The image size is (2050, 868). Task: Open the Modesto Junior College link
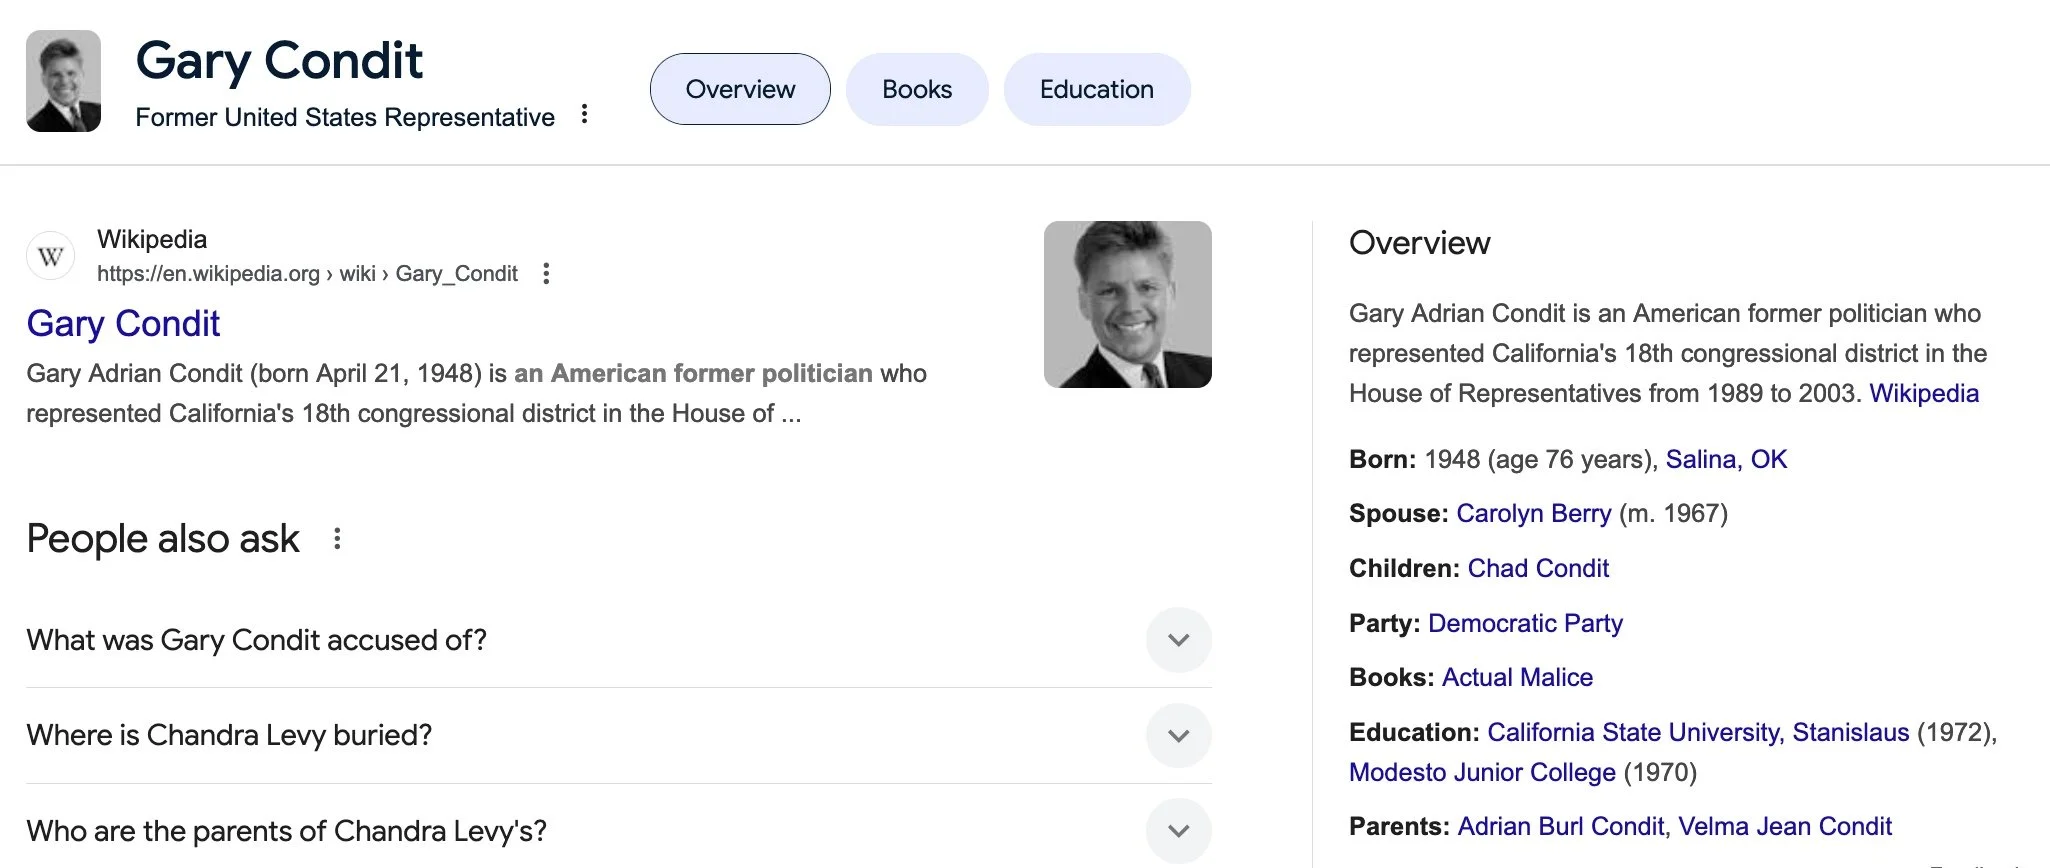click(1482, 772)
